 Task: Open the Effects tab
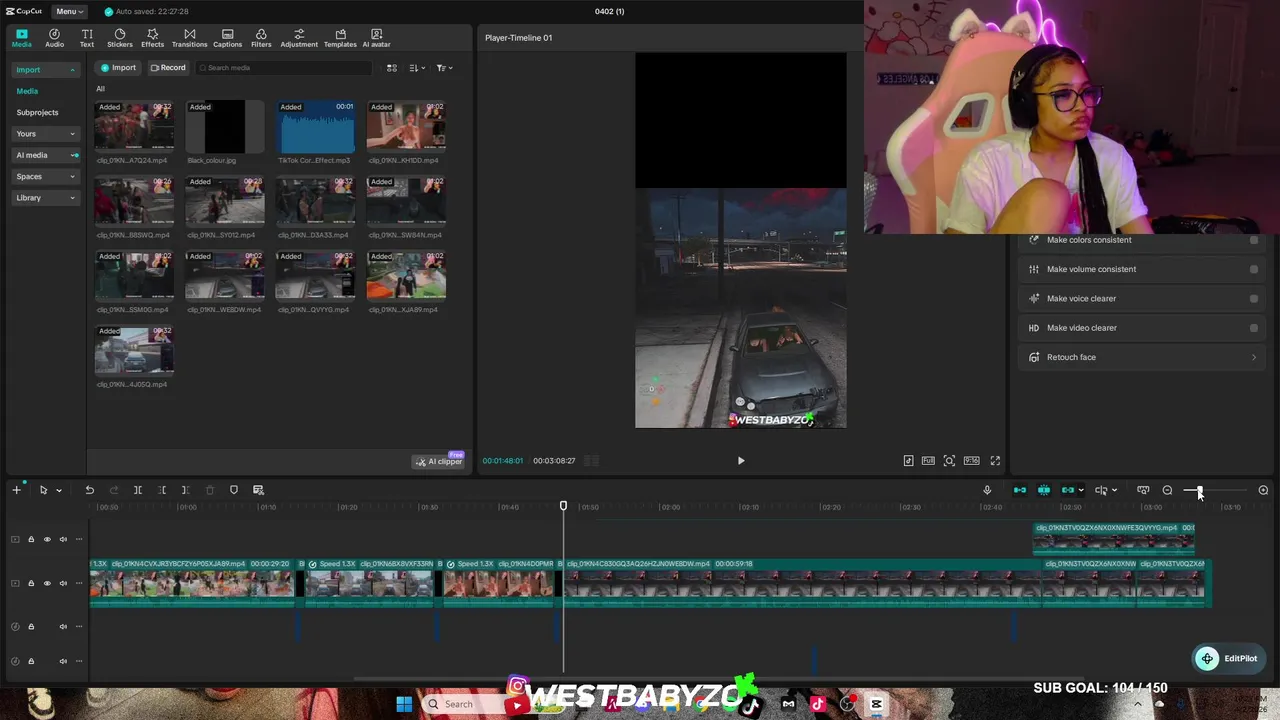point(152,38)
